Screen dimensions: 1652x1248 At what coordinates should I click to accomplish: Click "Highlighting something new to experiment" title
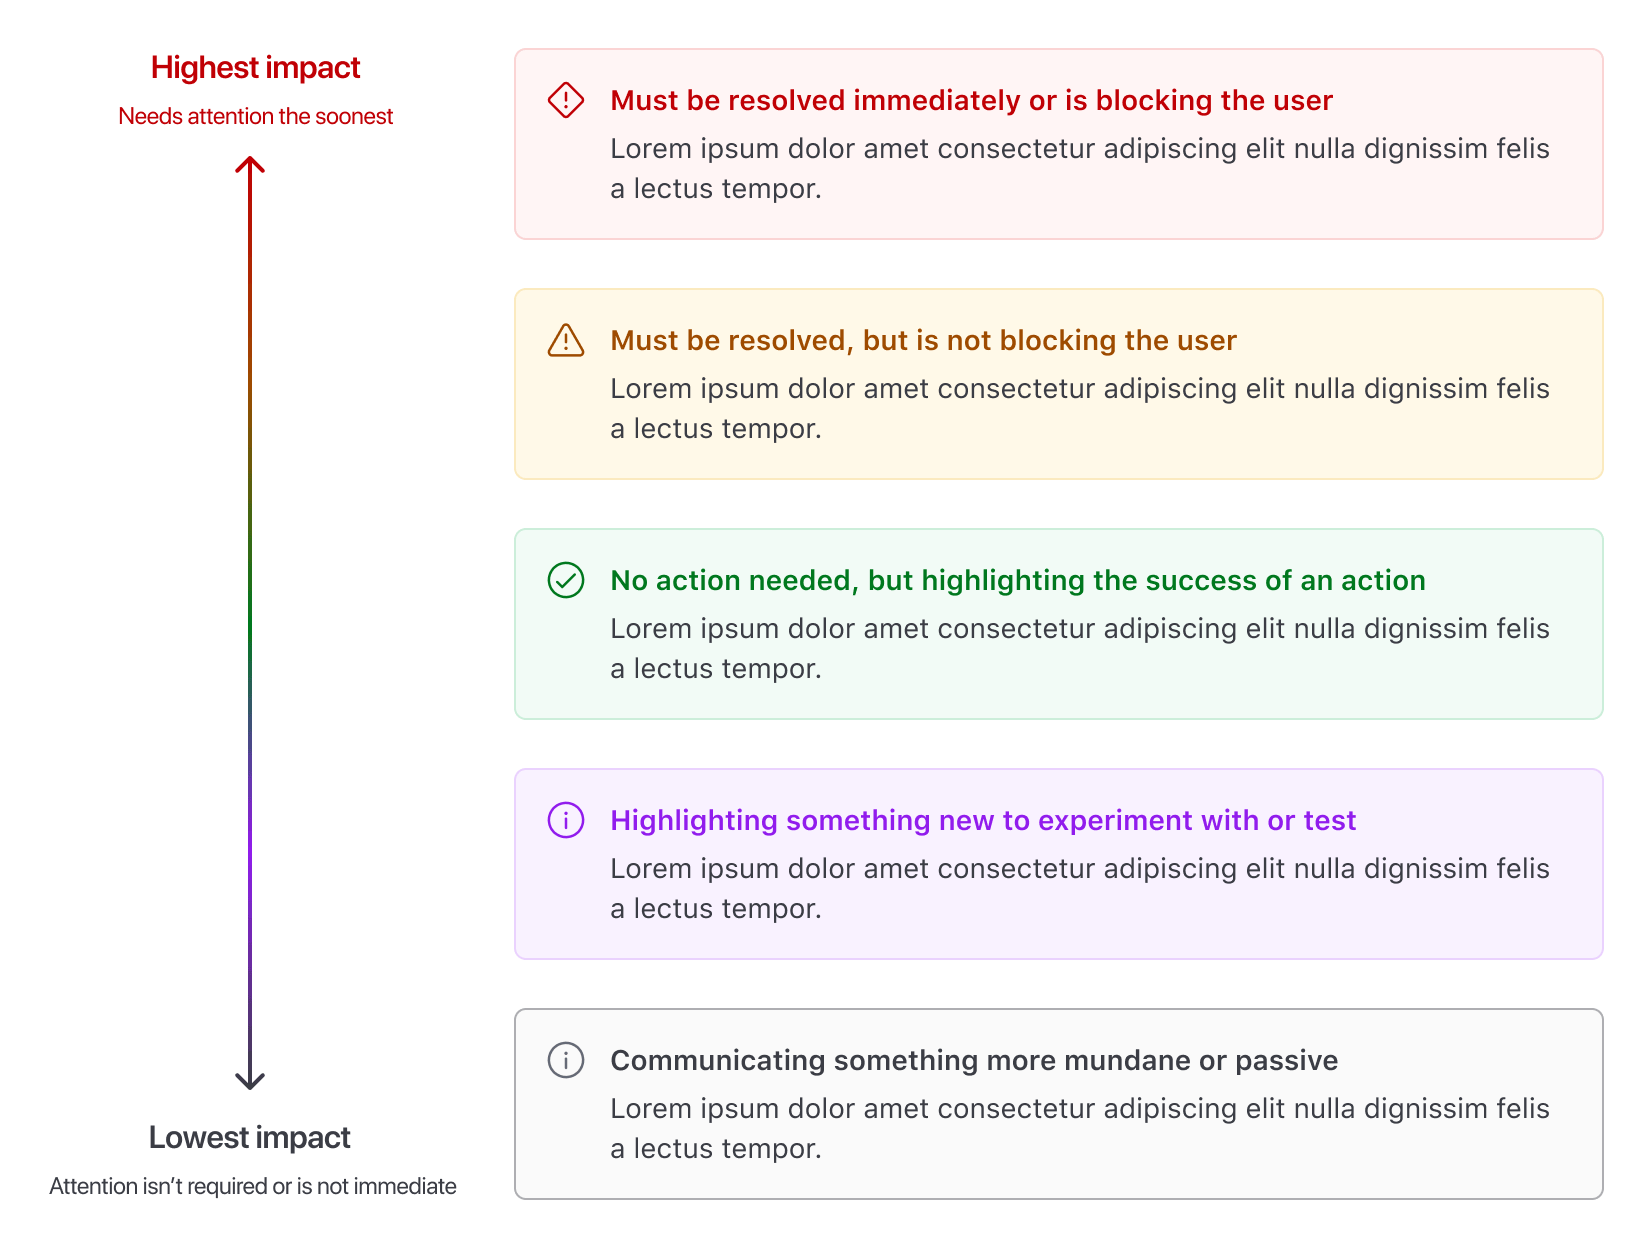(982, 820)
